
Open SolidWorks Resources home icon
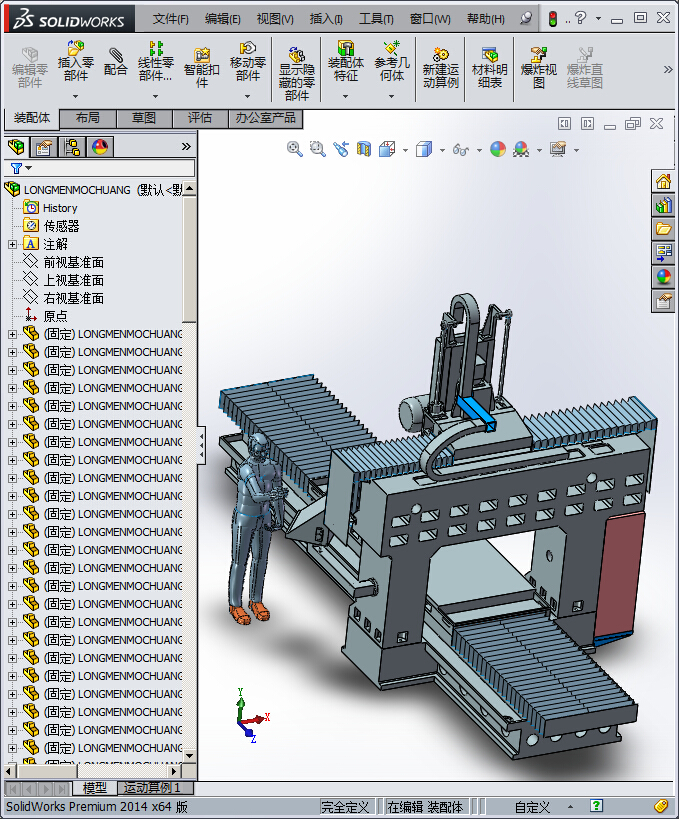[663, 181]
